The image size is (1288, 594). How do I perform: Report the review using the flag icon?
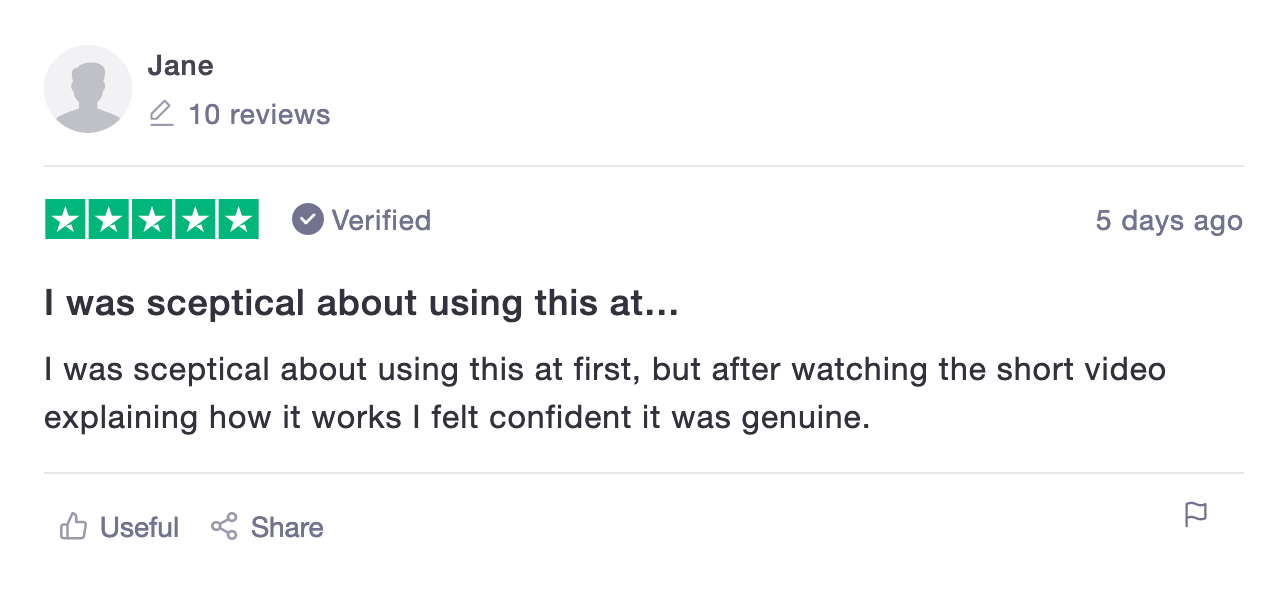(1195, 515)
